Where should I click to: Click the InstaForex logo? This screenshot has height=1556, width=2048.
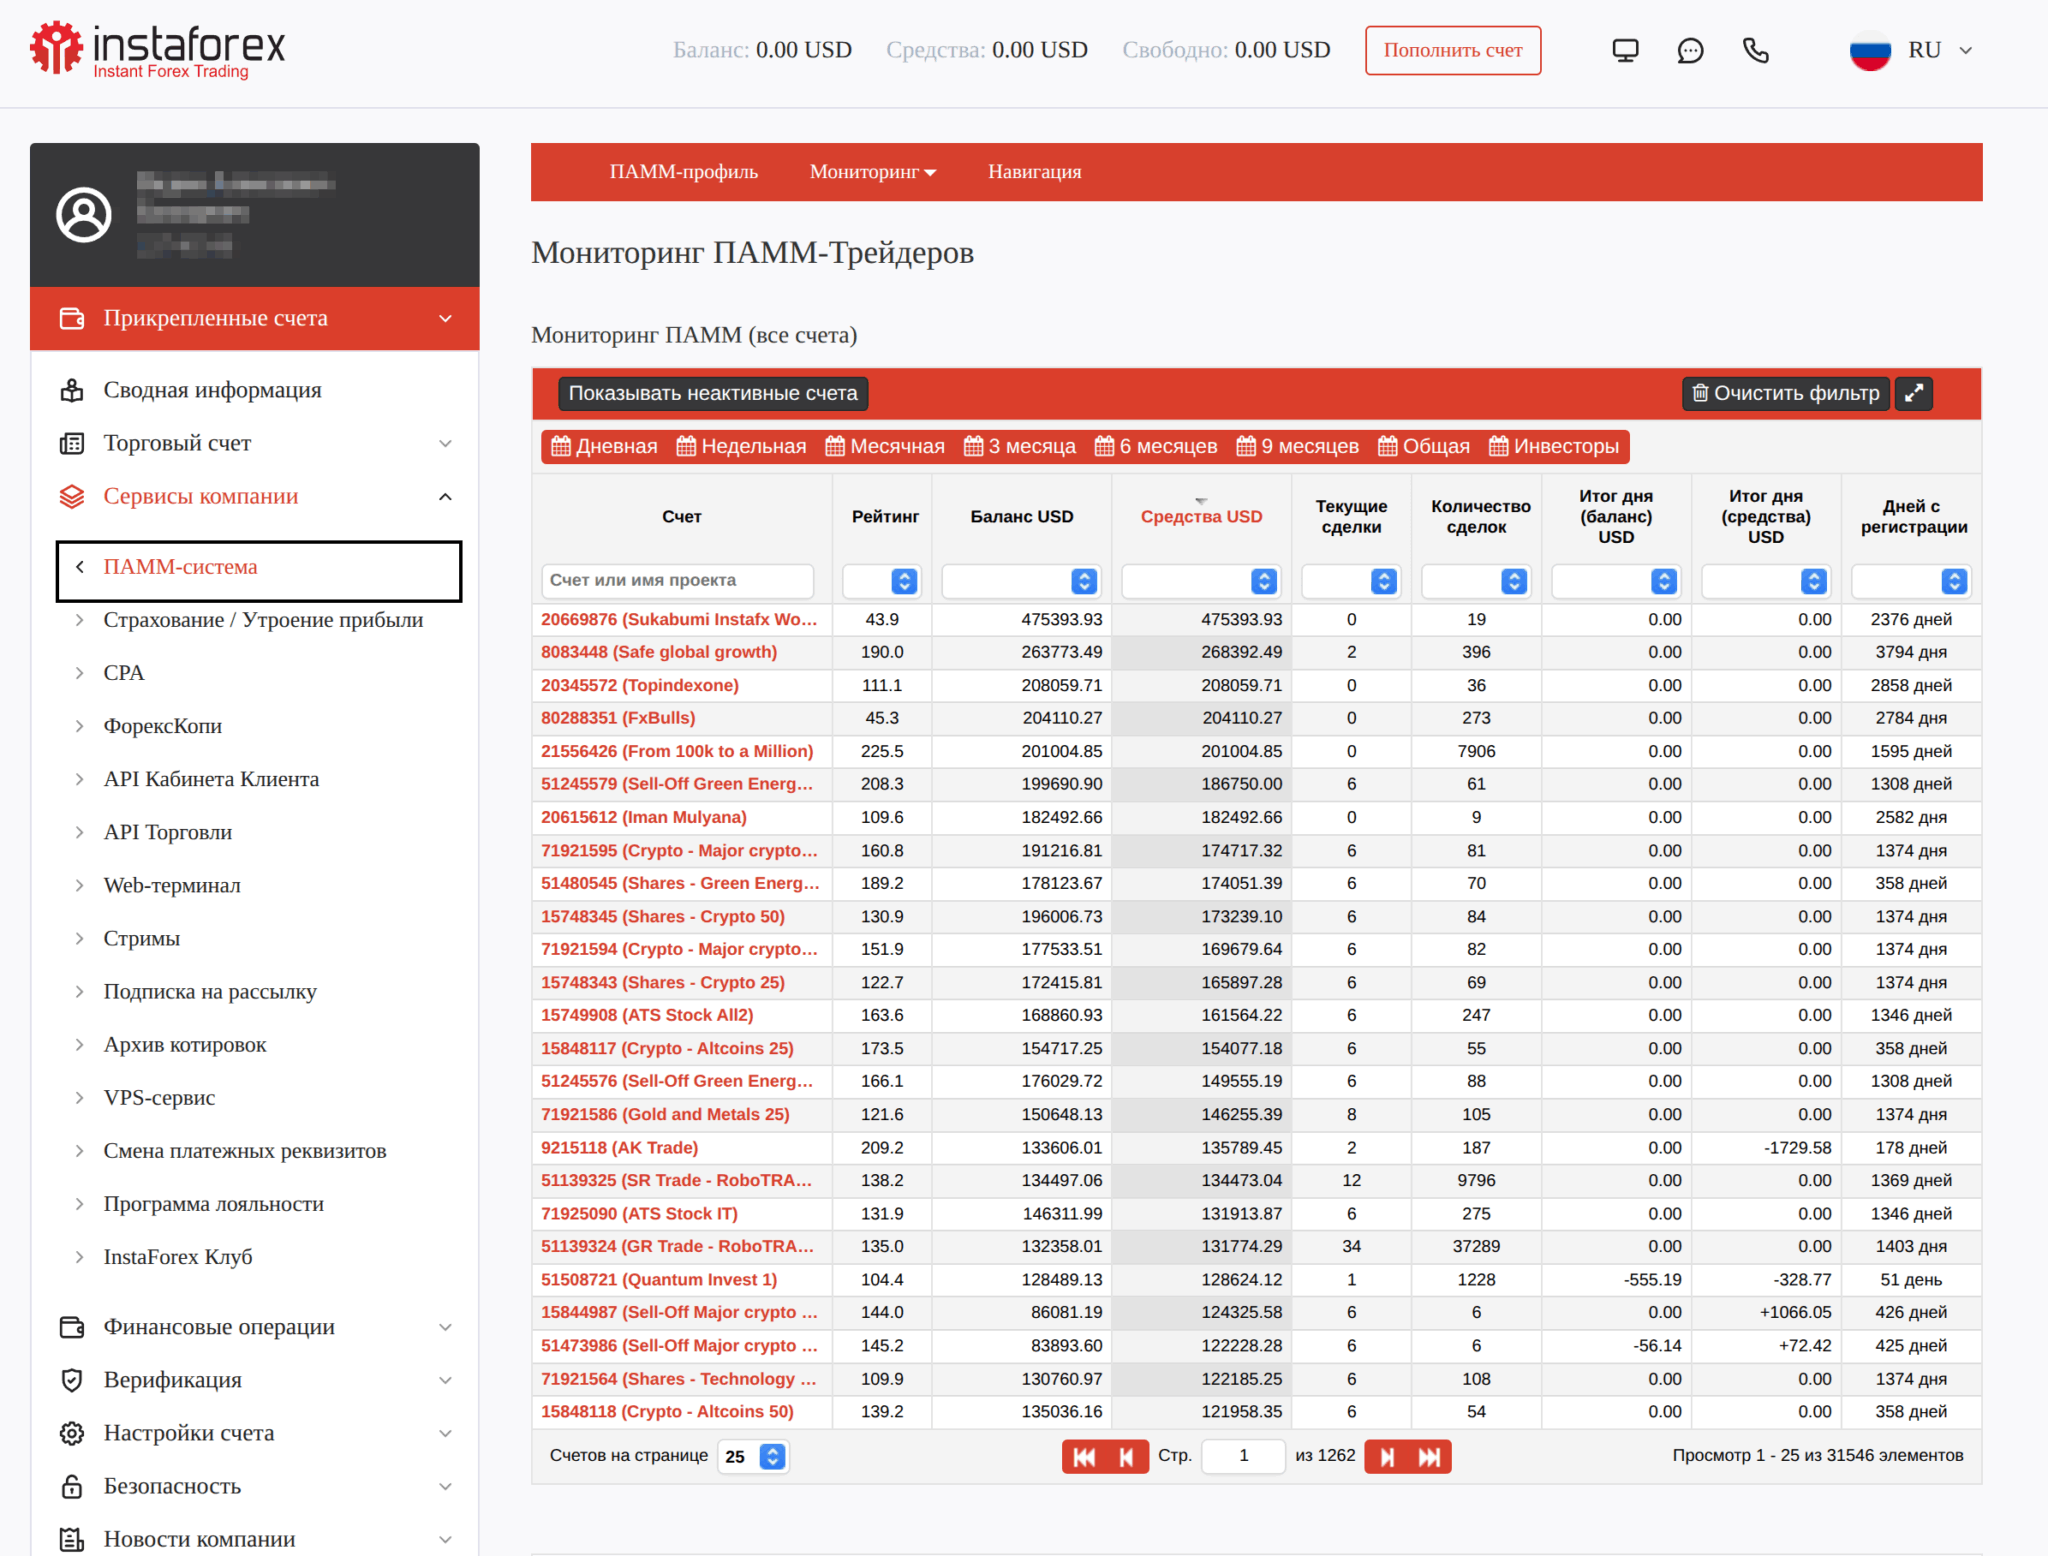click(x=158, y=50)
